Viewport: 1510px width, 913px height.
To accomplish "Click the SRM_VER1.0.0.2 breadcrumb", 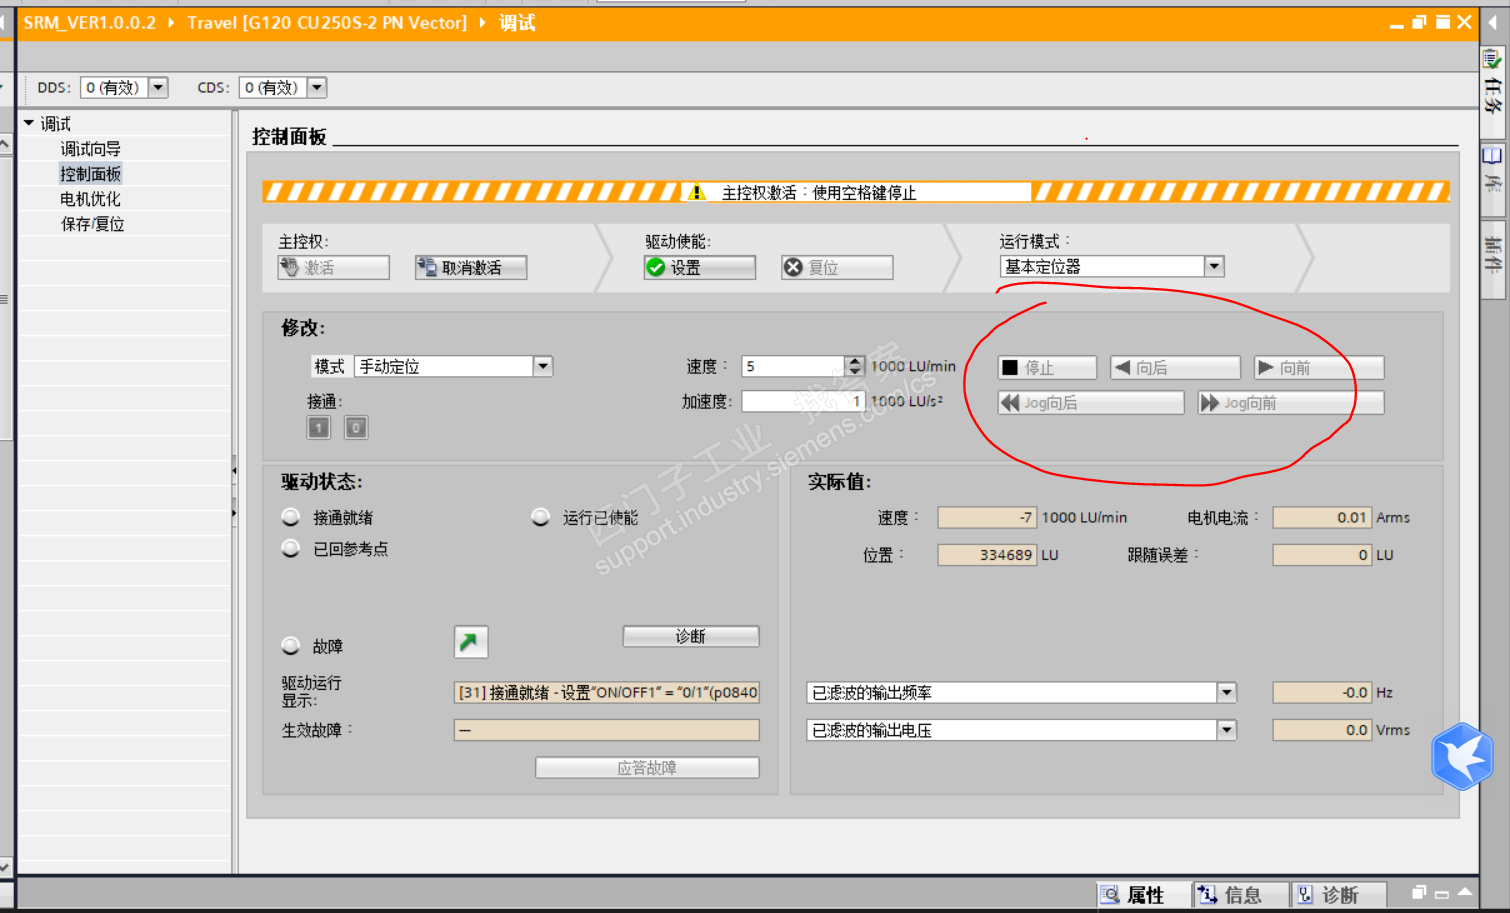I will 90,22.
